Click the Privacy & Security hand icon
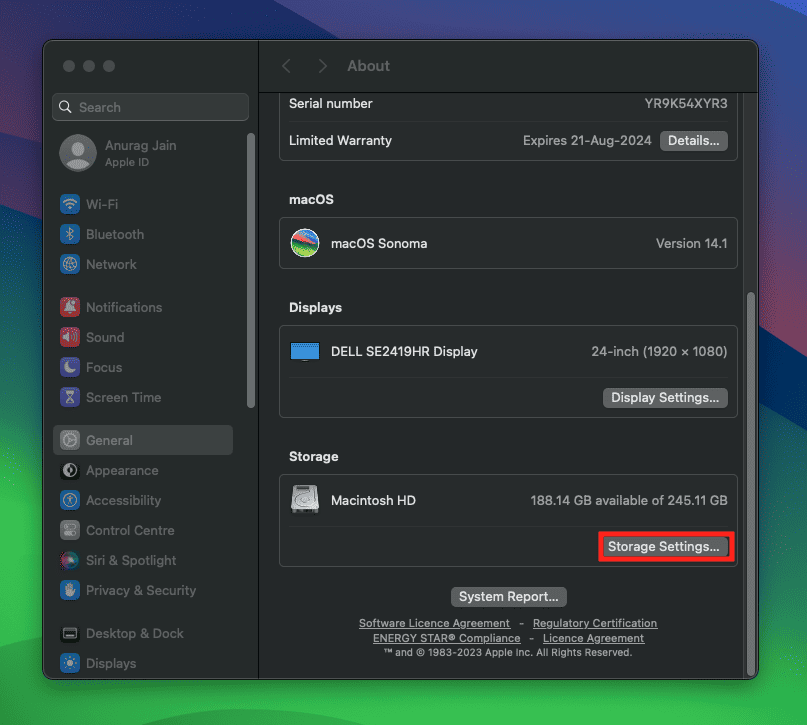The width and height of the screenshot is (807, 725). [x=70, y=590]
